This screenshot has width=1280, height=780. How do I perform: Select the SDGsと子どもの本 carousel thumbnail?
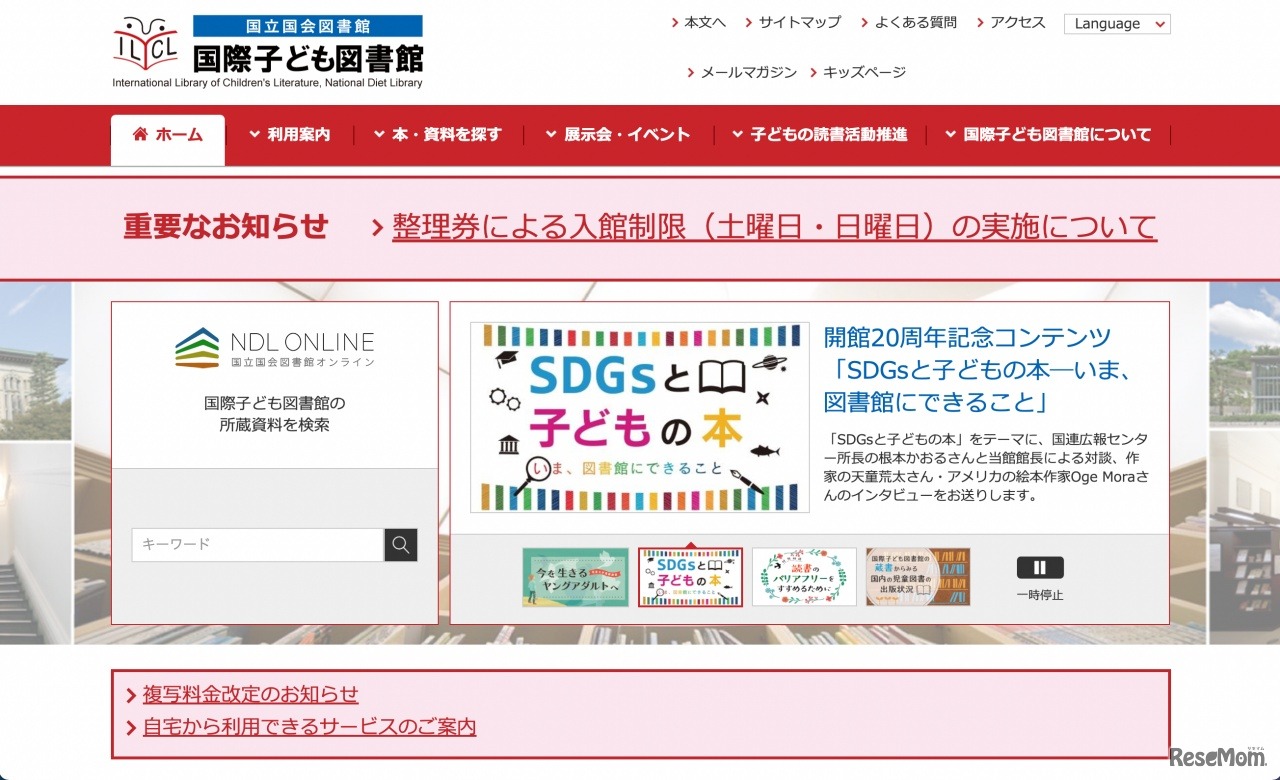(690, 577)
